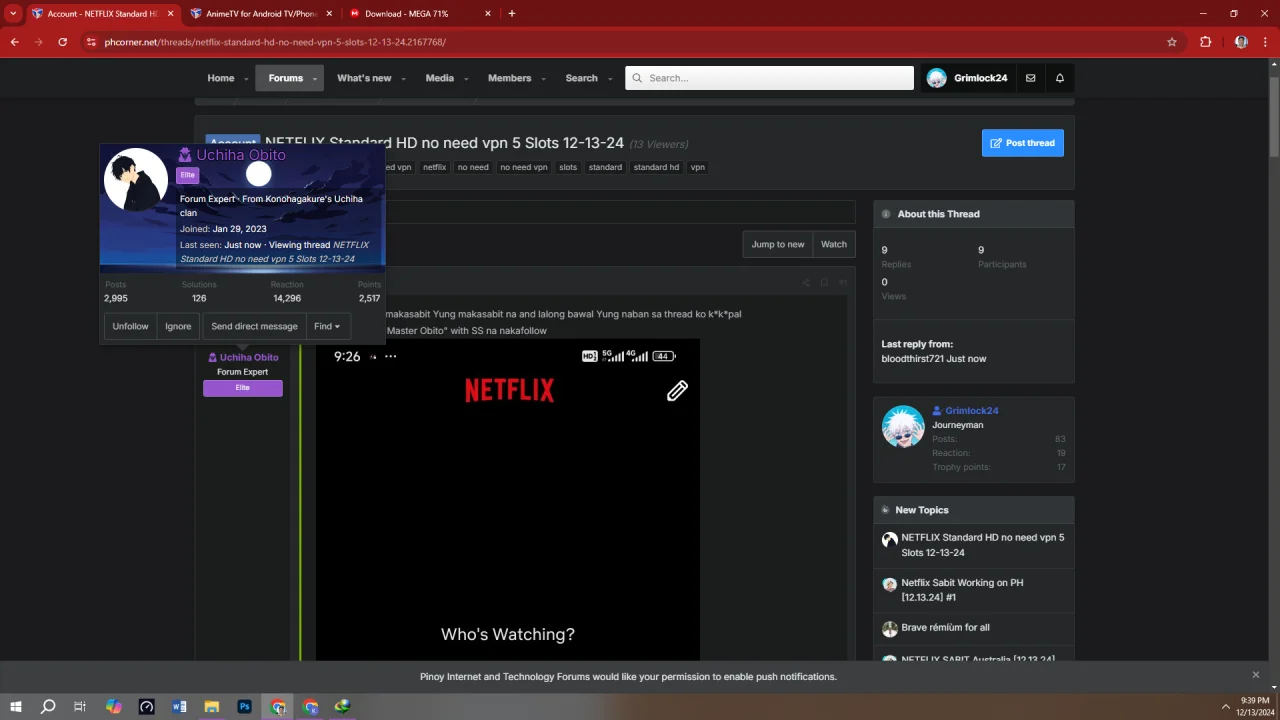Open Grimlock24 account menu in the header

[x=967, y=78]
